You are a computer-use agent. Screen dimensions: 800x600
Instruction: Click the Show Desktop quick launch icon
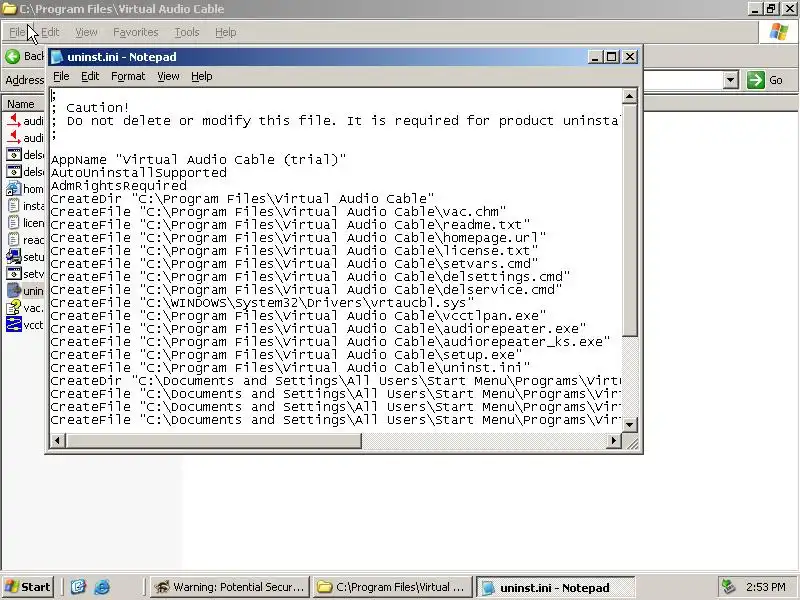click(x=78, y=587)
